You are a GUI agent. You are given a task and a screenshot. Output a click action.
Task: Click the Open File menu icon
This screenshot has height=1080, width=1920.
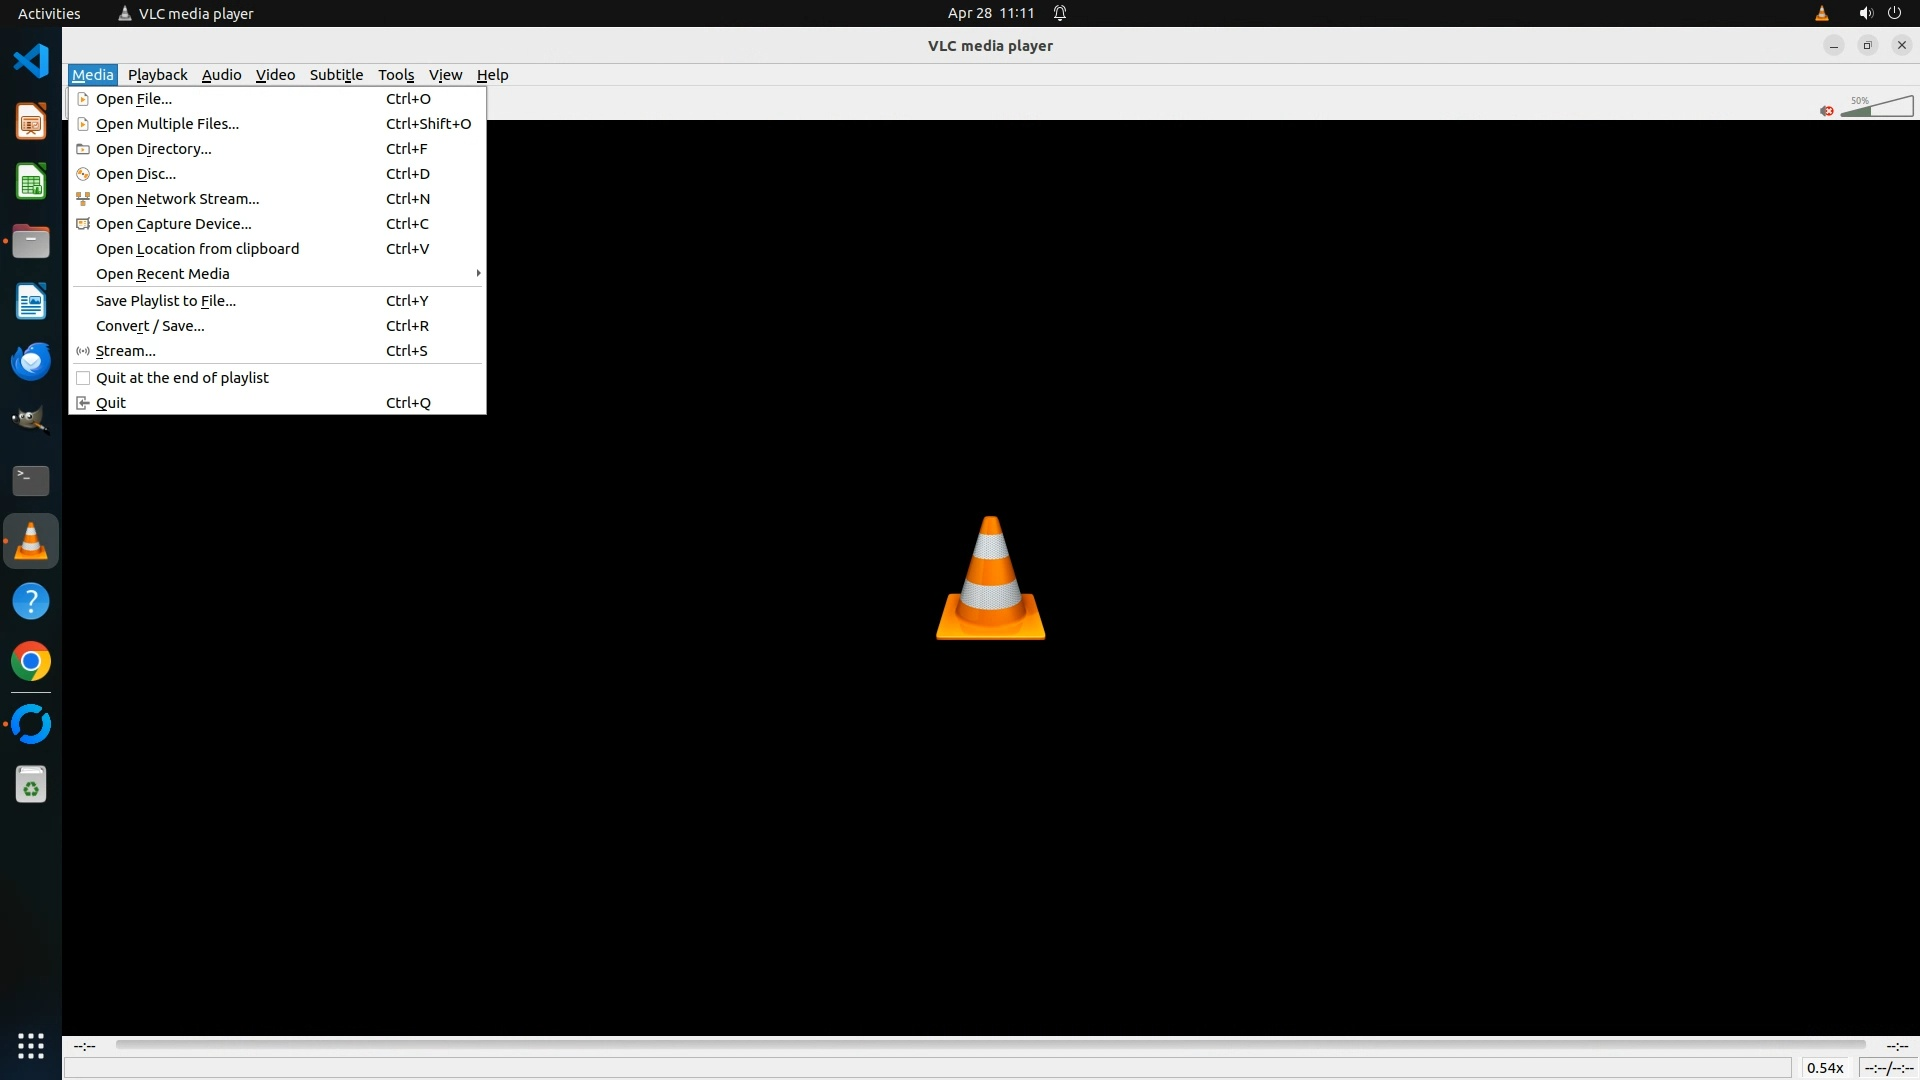[x=83, y=99]
